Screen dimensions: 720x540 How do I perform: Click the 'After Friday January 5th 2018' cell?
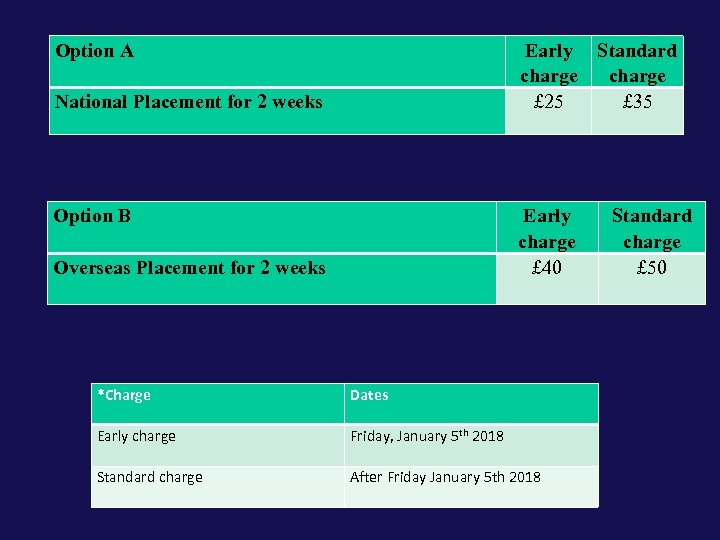point(445,478)
